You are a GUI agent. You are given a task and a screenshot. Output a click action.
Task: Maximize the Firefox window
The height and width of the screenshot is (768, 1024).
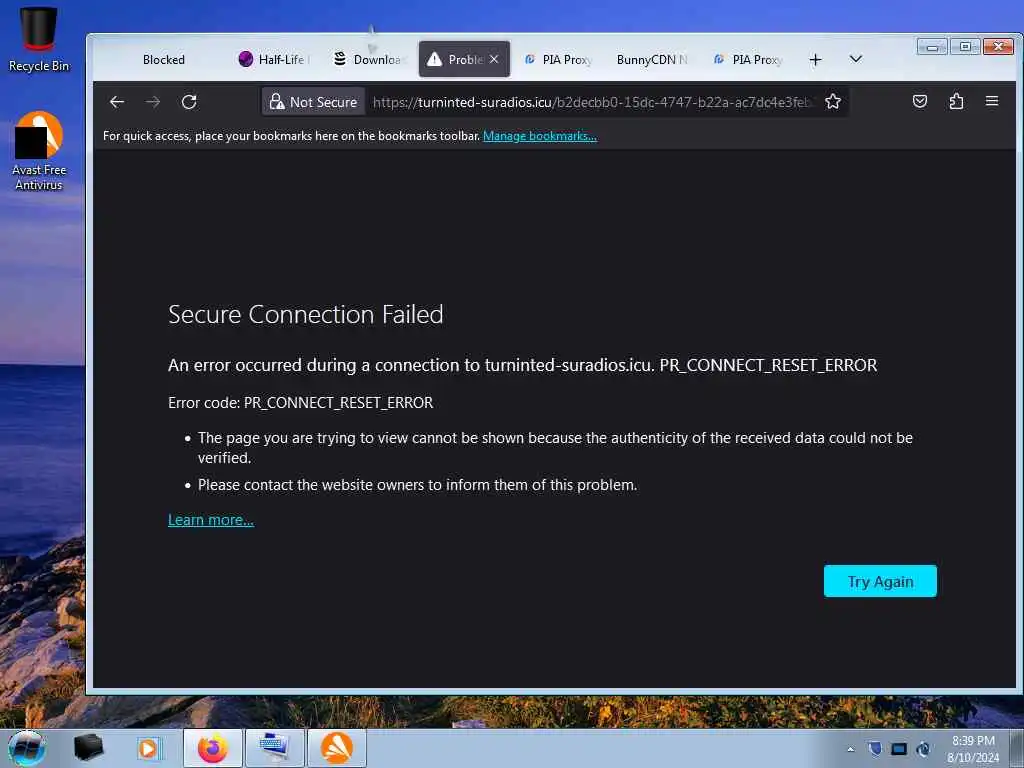(965, 46)
